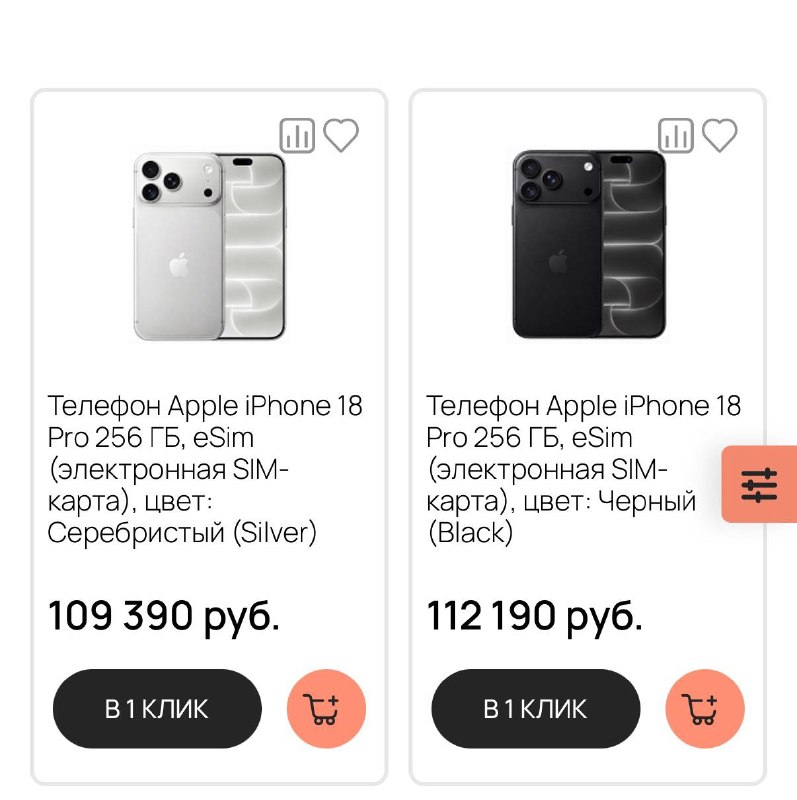Open the filters panel with sliders icon
The image size is (797, 800).
(x=759, y=484)
